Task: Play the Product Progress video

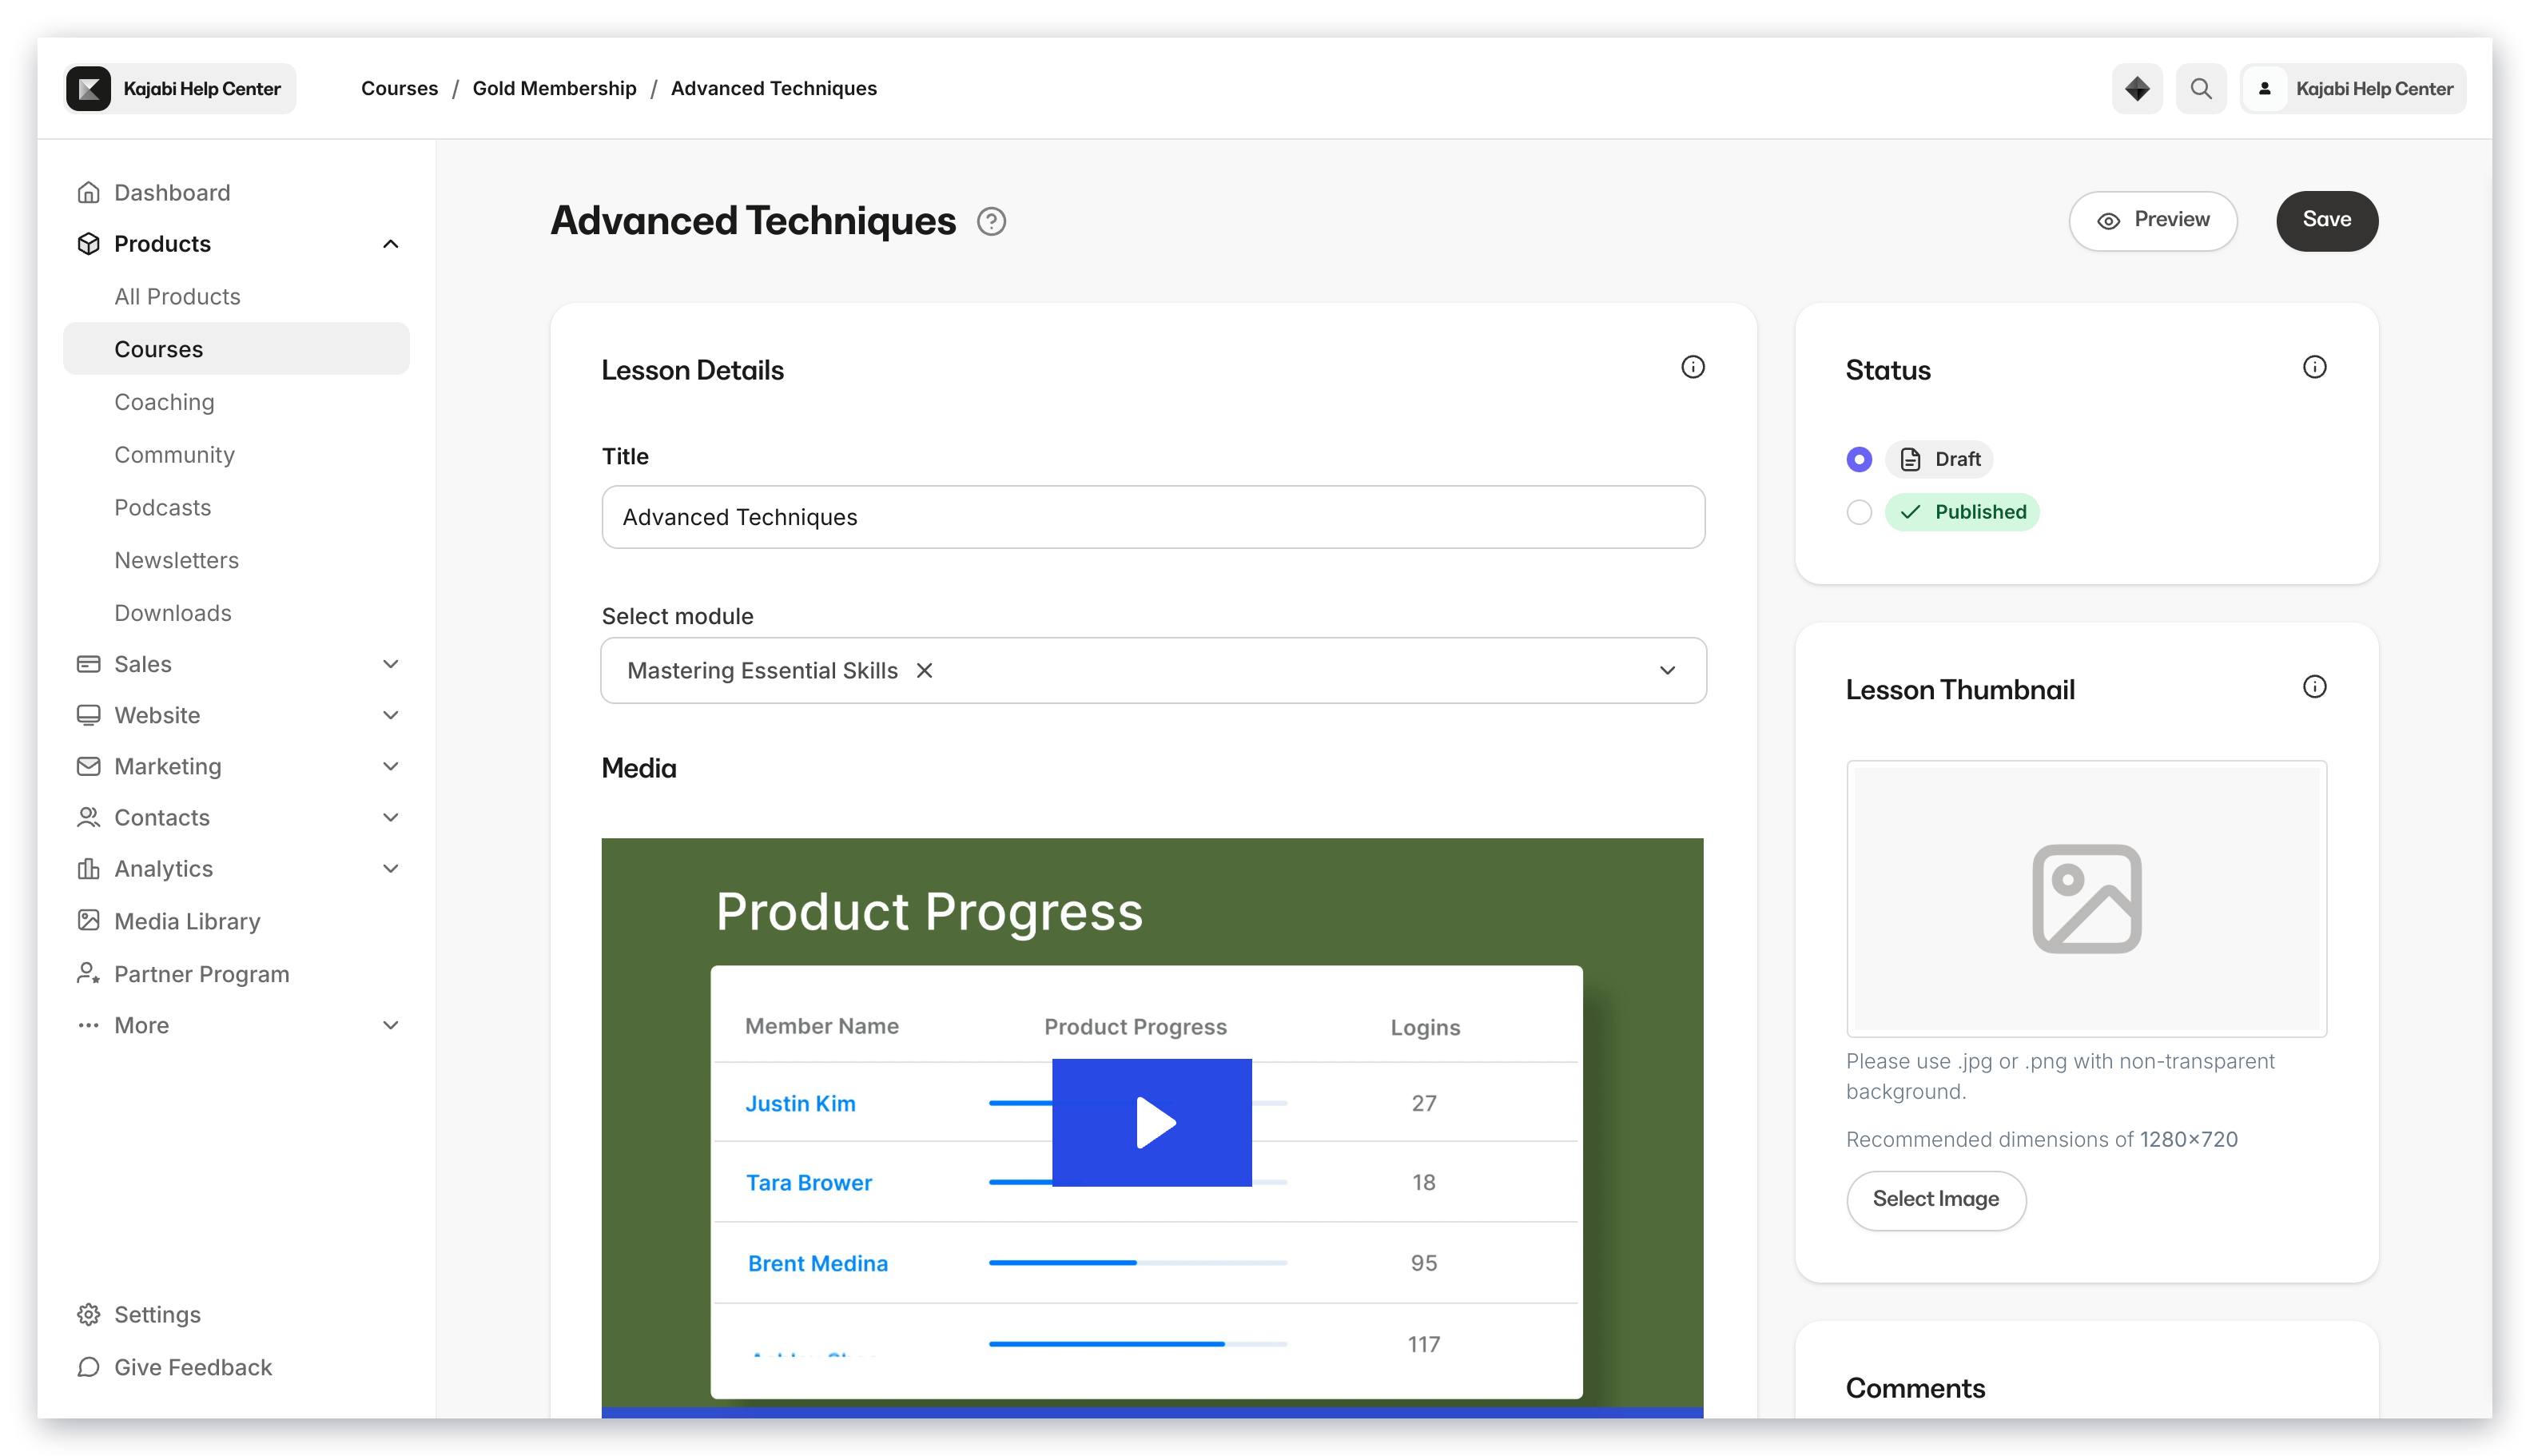Action: point(1151,1122)
